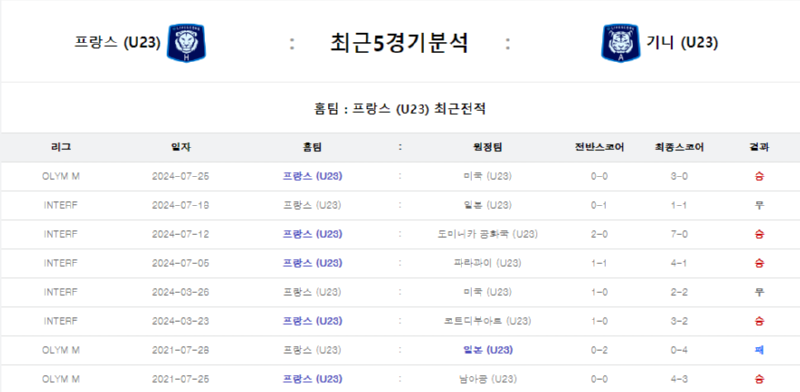Click the 남아공 (U23) away team
This screenshot has width=800, height=392.
487,380
